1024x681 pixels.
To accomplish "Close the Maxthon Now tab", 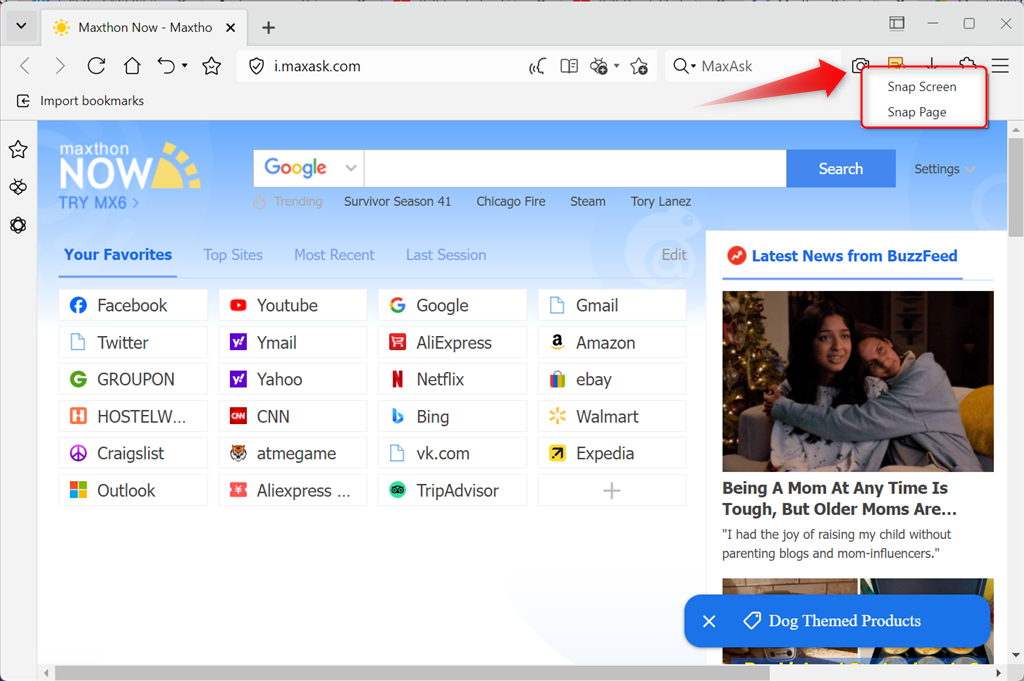I will 231,27.
